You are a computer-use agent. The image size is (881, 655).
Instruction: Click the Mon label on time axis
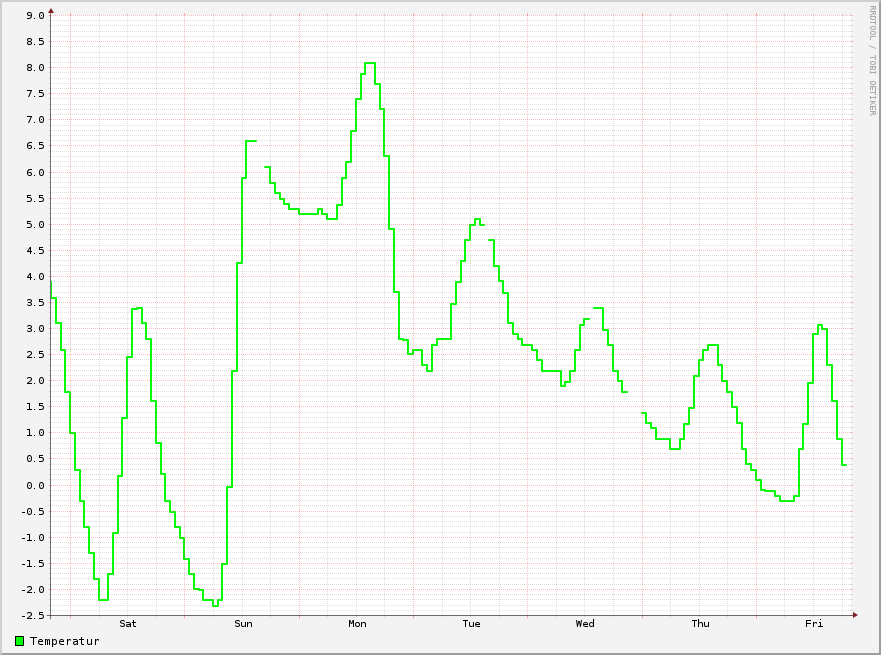pyautogui.click(x=357, y=624)
